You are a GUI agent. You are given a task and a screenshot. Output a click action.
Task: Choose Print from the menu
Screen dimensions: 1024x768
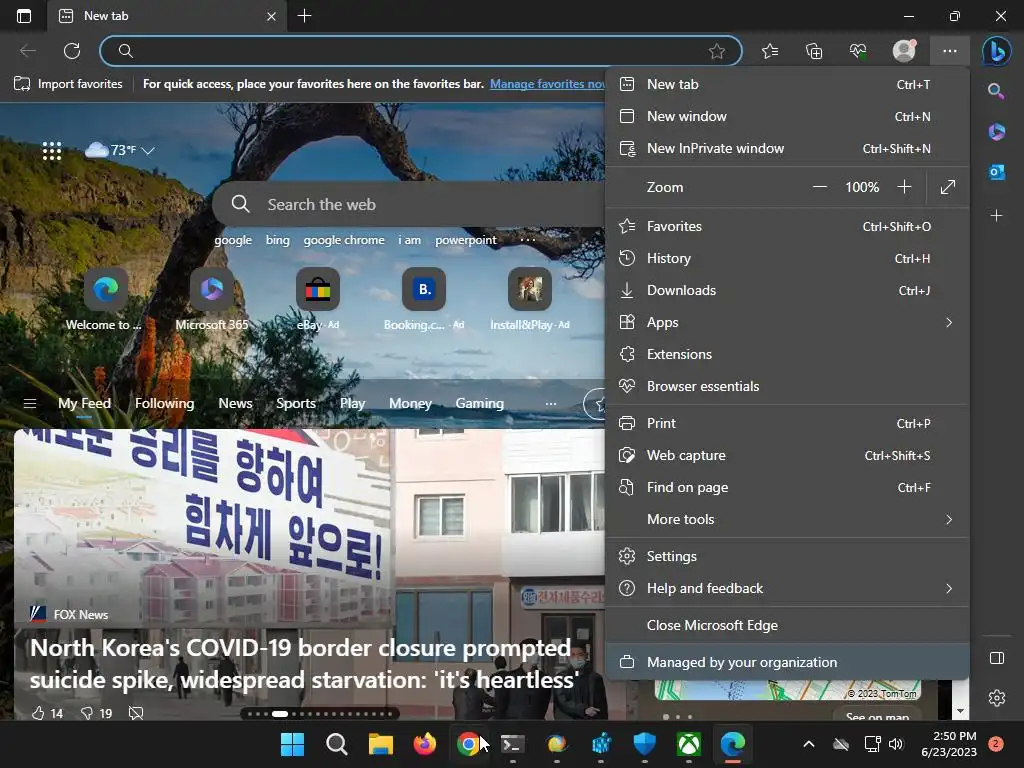787,423
